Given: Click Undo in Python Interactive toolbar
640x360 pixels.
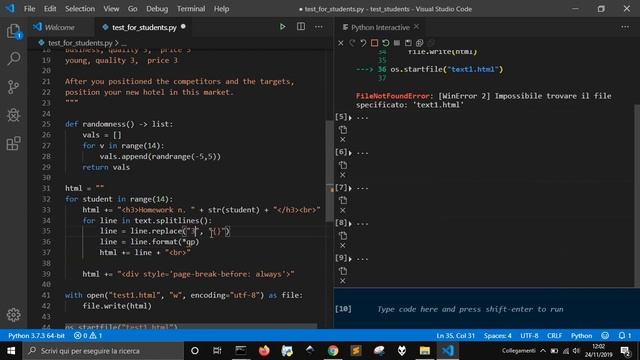Looking at the screenshot, I should point(363,43).
